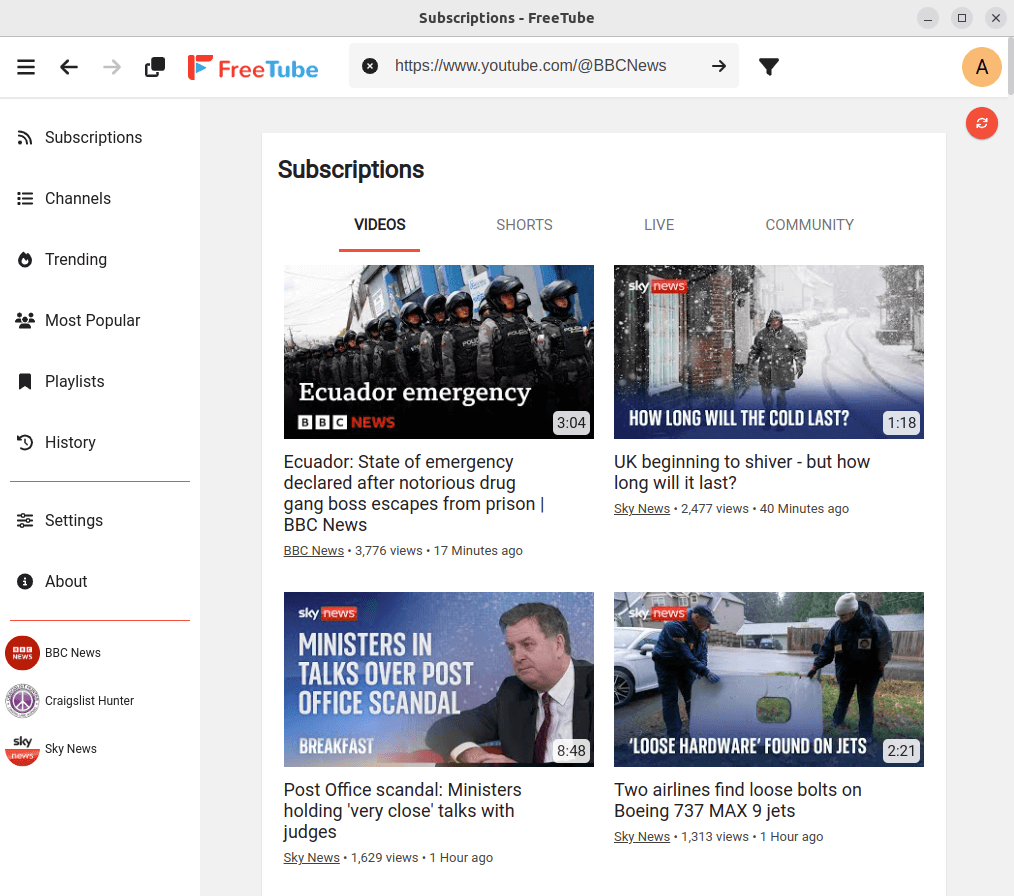Open Trending in the sidebar
This screenshot has height=896, width=1014.
tap(100, 259)
